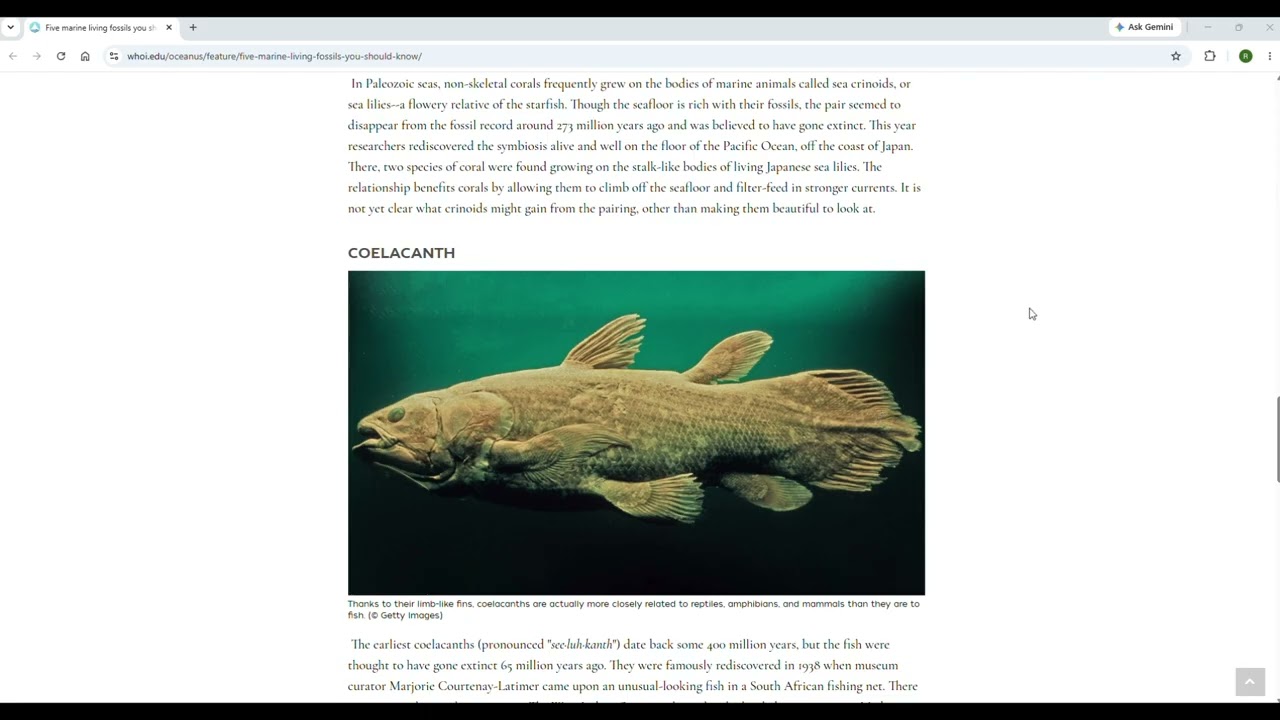Image resolution: width=1280 pixels, height=720 pixels.
Task: Open the Extensions puzzle icon
Action: click(x=1210, y=56)
